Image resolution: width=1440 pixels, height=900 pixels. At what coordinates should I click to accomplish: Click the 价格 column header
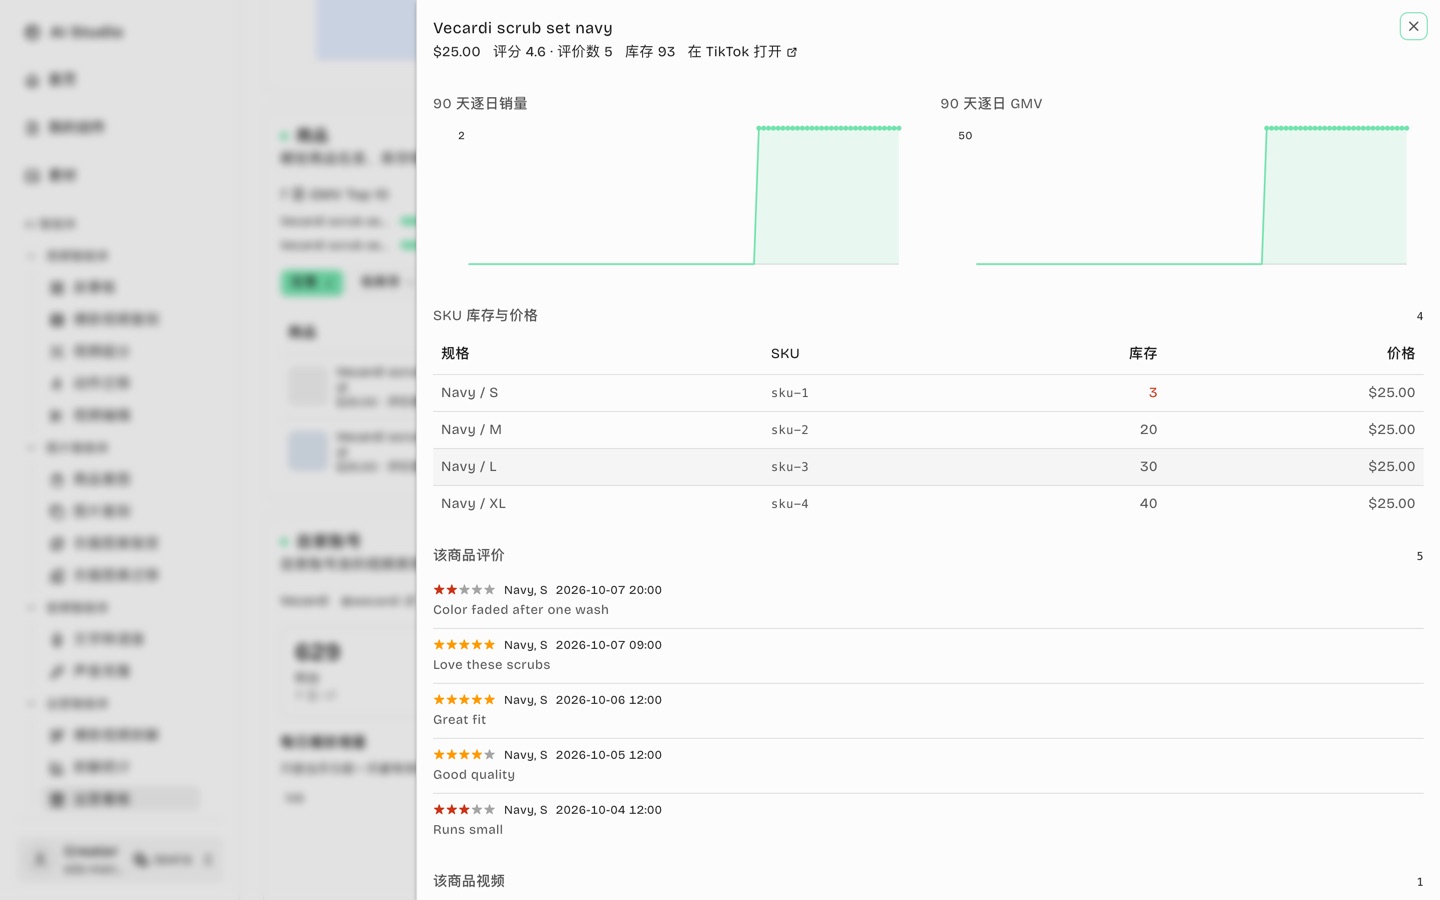click(1401, 354)
